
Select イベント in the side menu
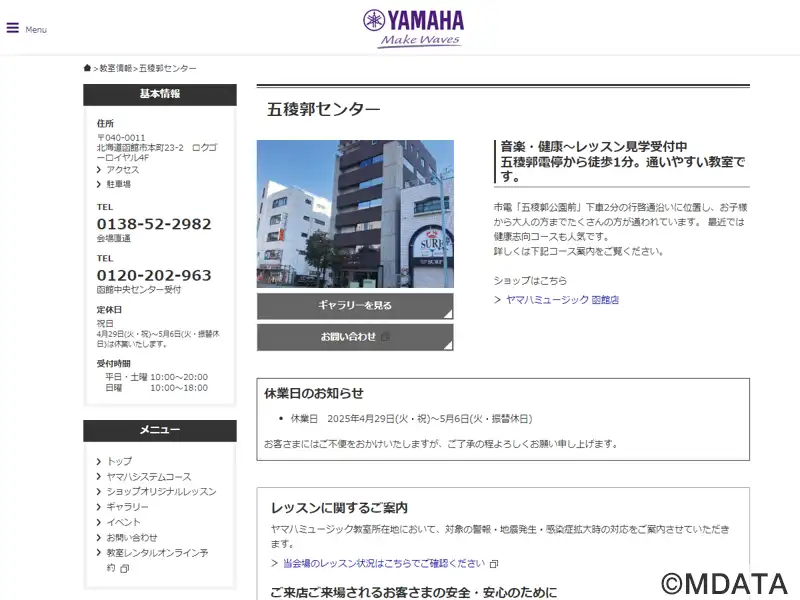123,522
